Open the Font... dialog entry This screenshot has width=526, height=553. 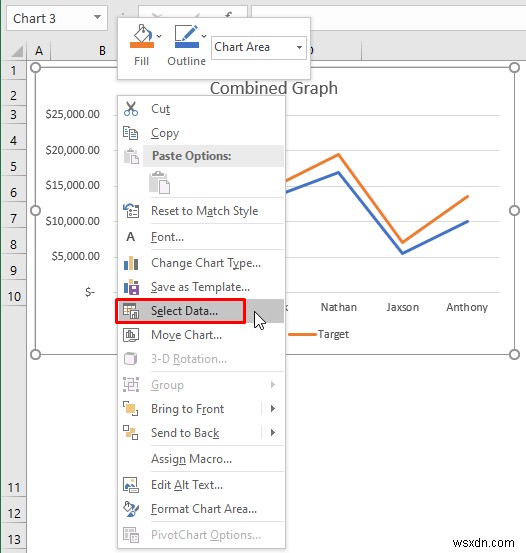pyautogui.click(x=201, y=237)
